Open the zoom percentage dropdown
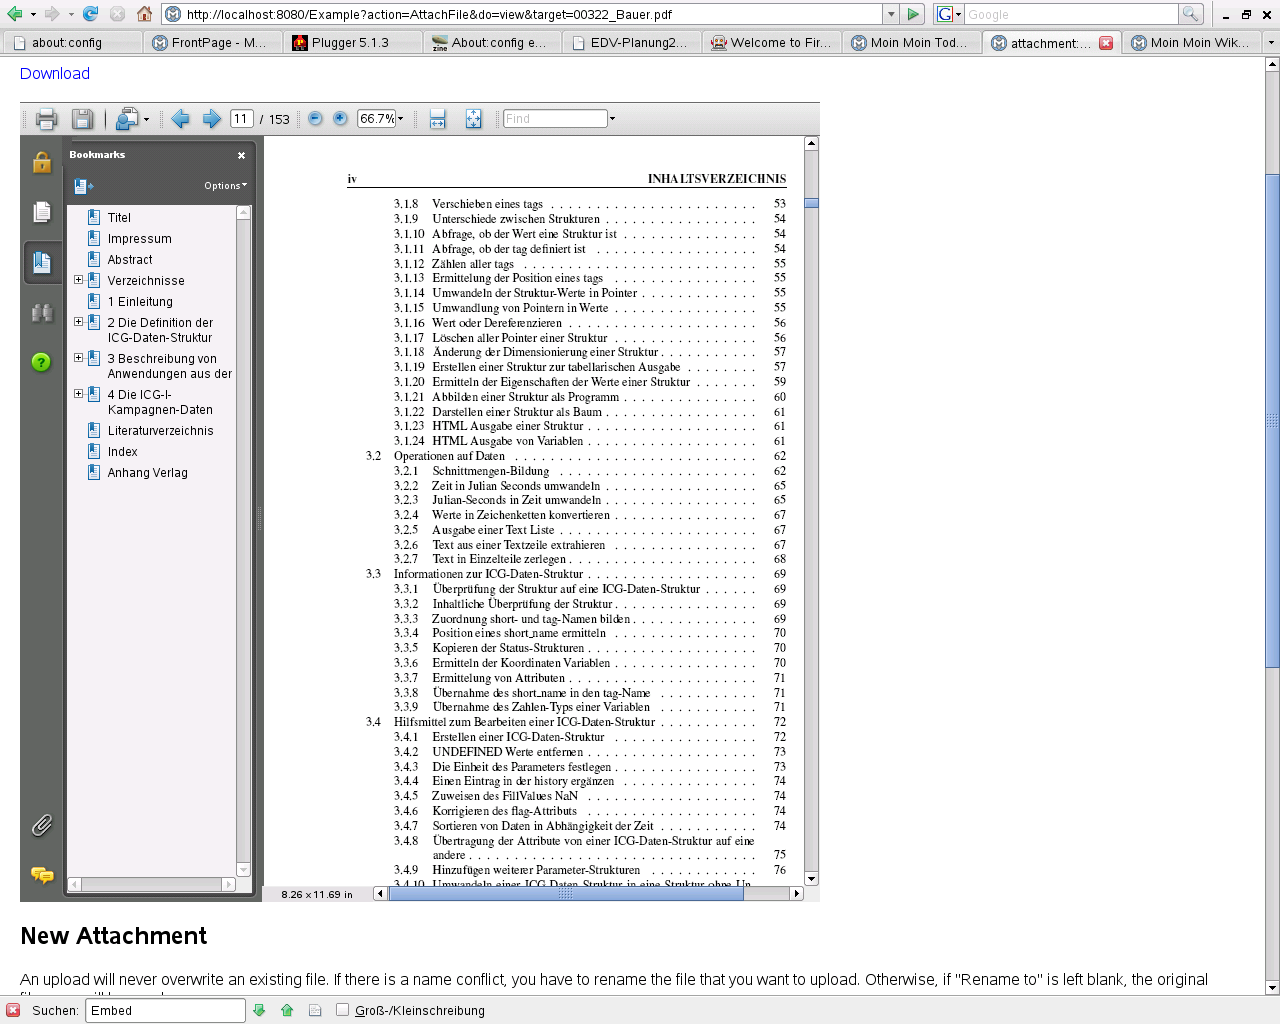 coord(400,118)
